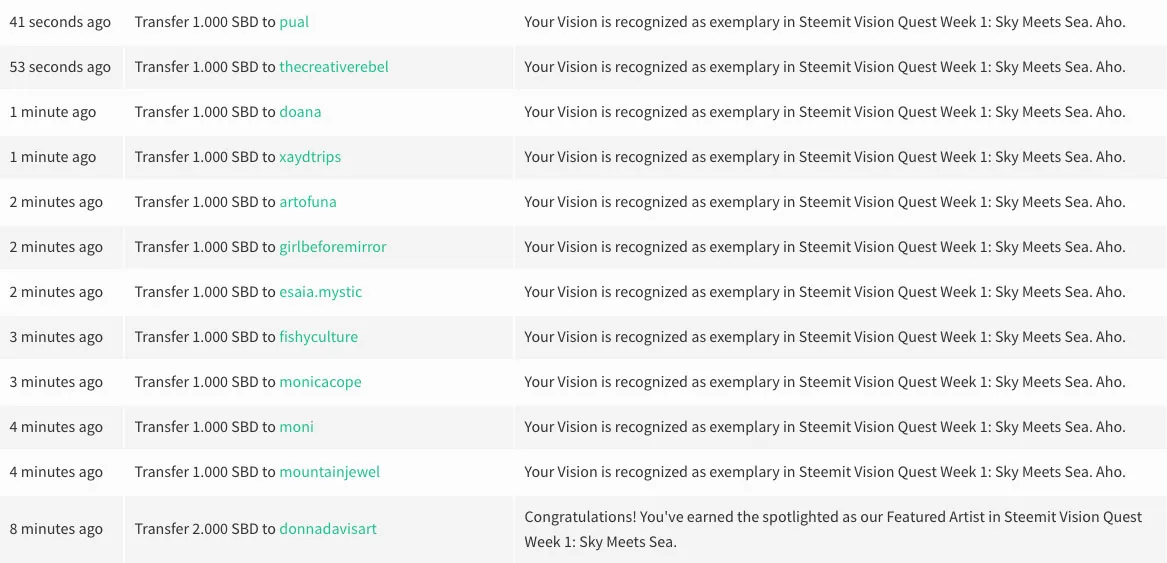This screenshot has height=563, width=1167.
Task: Click 'Transfer 1.000 SBD to' in fishyculture row
Action: [205, 337]
